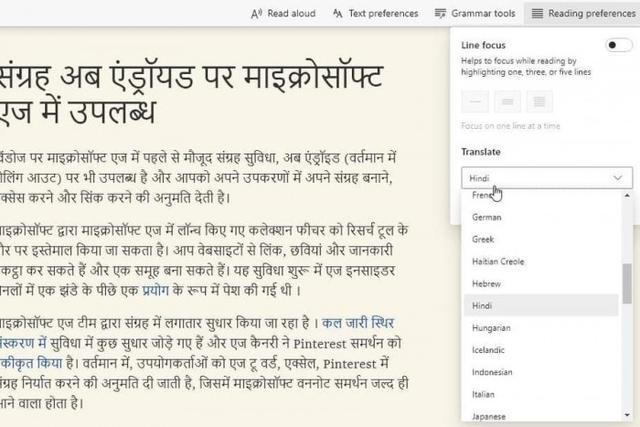Choose Italian from the language list
Screen dimensions: 640x427
(541, 394)
